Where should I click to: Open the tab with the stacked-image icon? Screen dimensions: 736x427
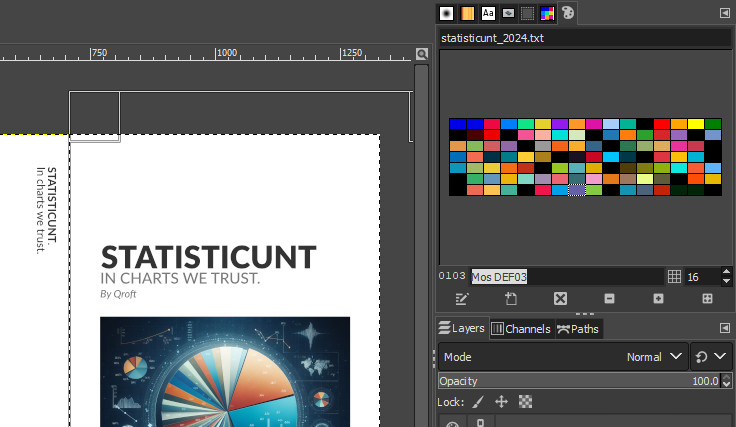(508, 13)
